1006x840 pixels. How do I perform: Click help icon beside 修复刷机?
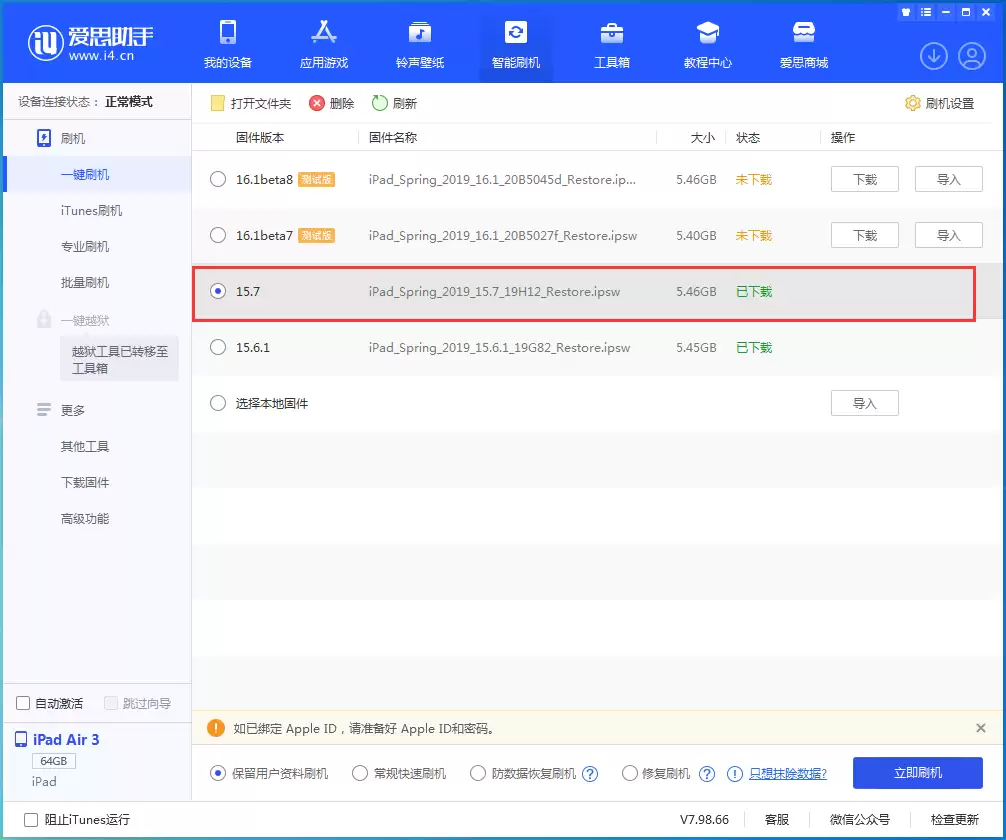(x=707, y=774)
